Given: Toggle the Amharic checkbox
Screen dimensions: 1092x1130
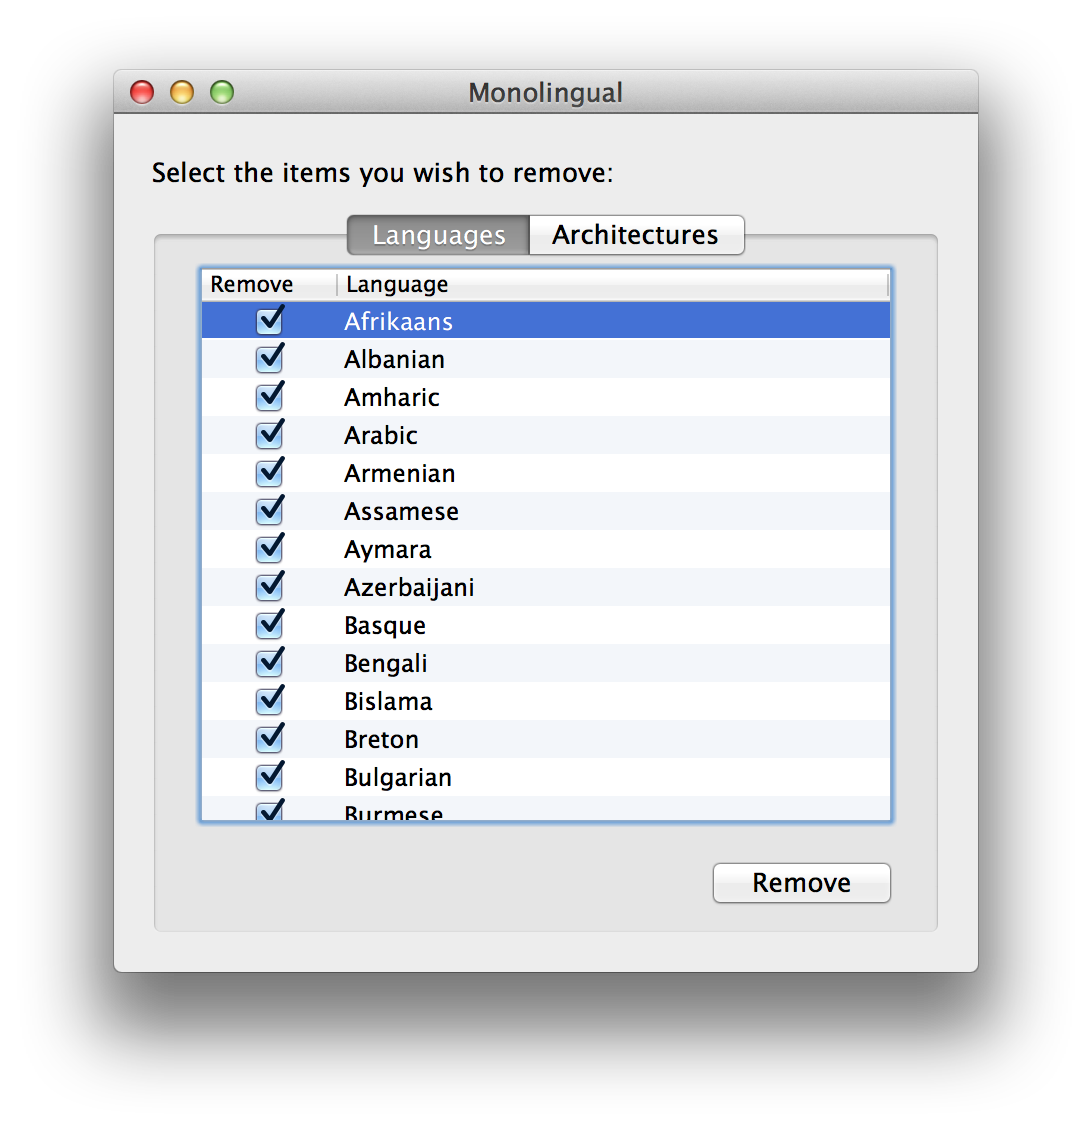Looking at the screenshot, I should (x=270, y=397).
